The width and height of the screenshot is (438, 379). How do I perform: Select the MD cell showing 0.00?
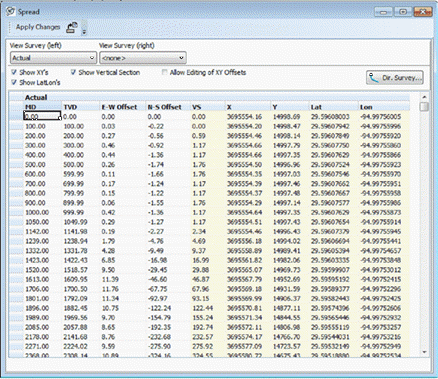42,117
